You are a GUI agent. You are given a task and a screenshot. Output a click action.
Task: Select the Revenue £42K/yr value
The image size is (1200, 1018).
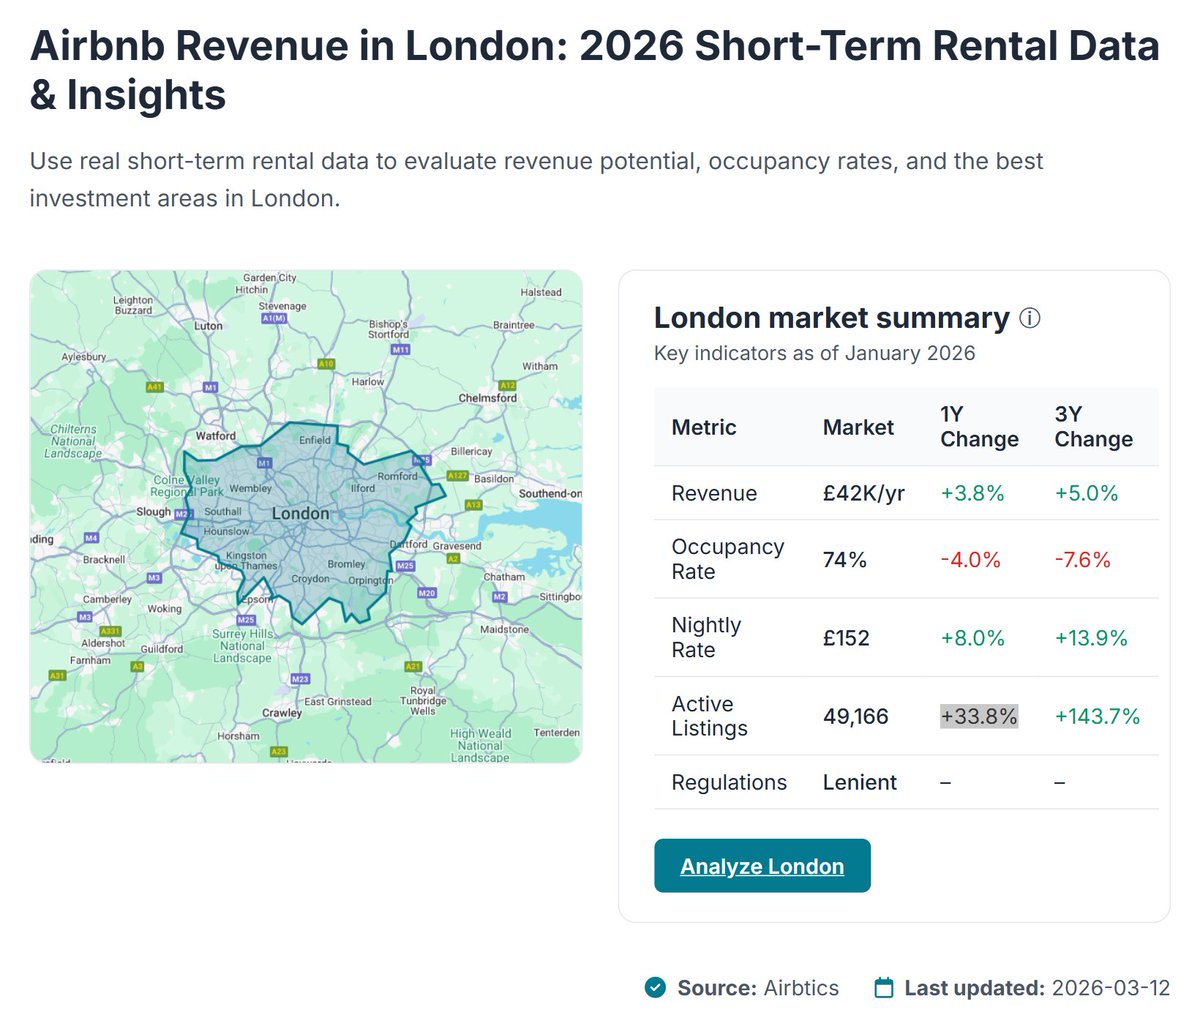click(864, 493)
